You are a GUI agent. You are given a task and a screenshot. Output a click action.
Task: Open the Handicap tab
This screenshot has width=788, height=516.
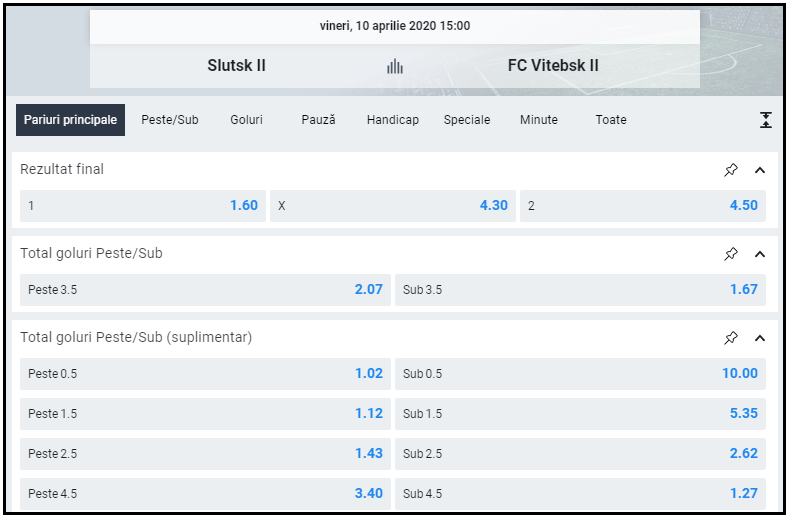tap(392, 120)
